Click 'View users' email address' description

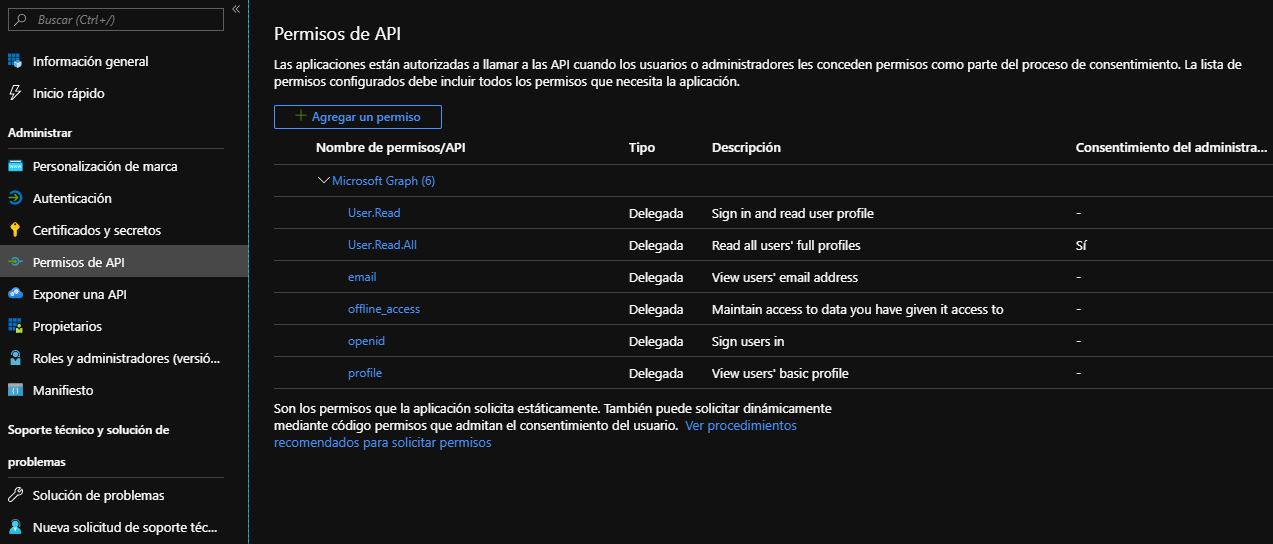[x=785, y=277]
